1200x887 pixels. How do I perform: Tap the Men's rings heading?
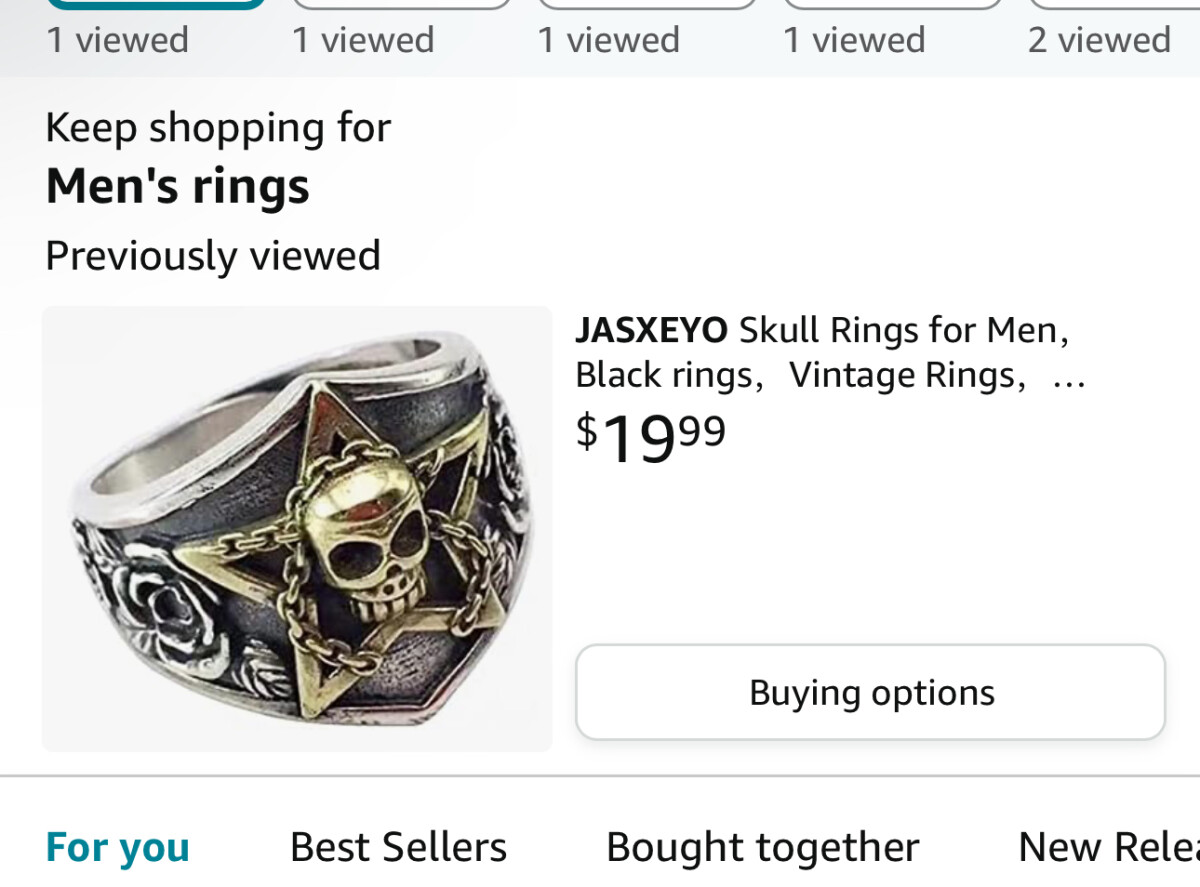pos(178,186)
